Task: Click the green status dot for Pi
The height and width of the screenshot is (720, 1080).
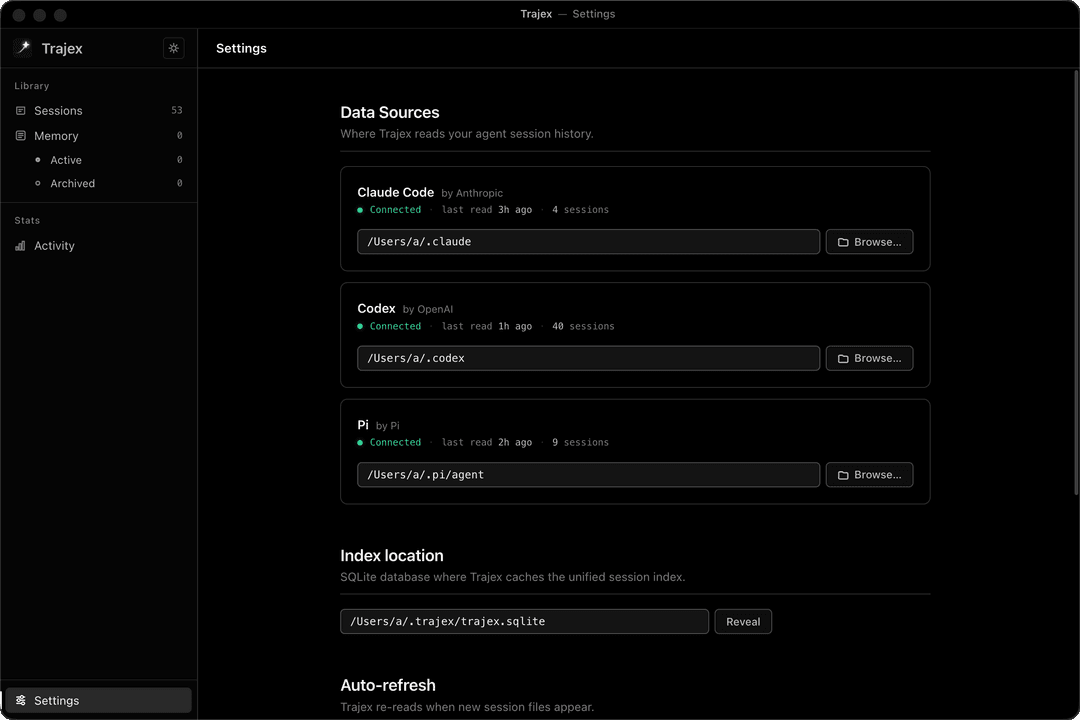Action: 360,443
